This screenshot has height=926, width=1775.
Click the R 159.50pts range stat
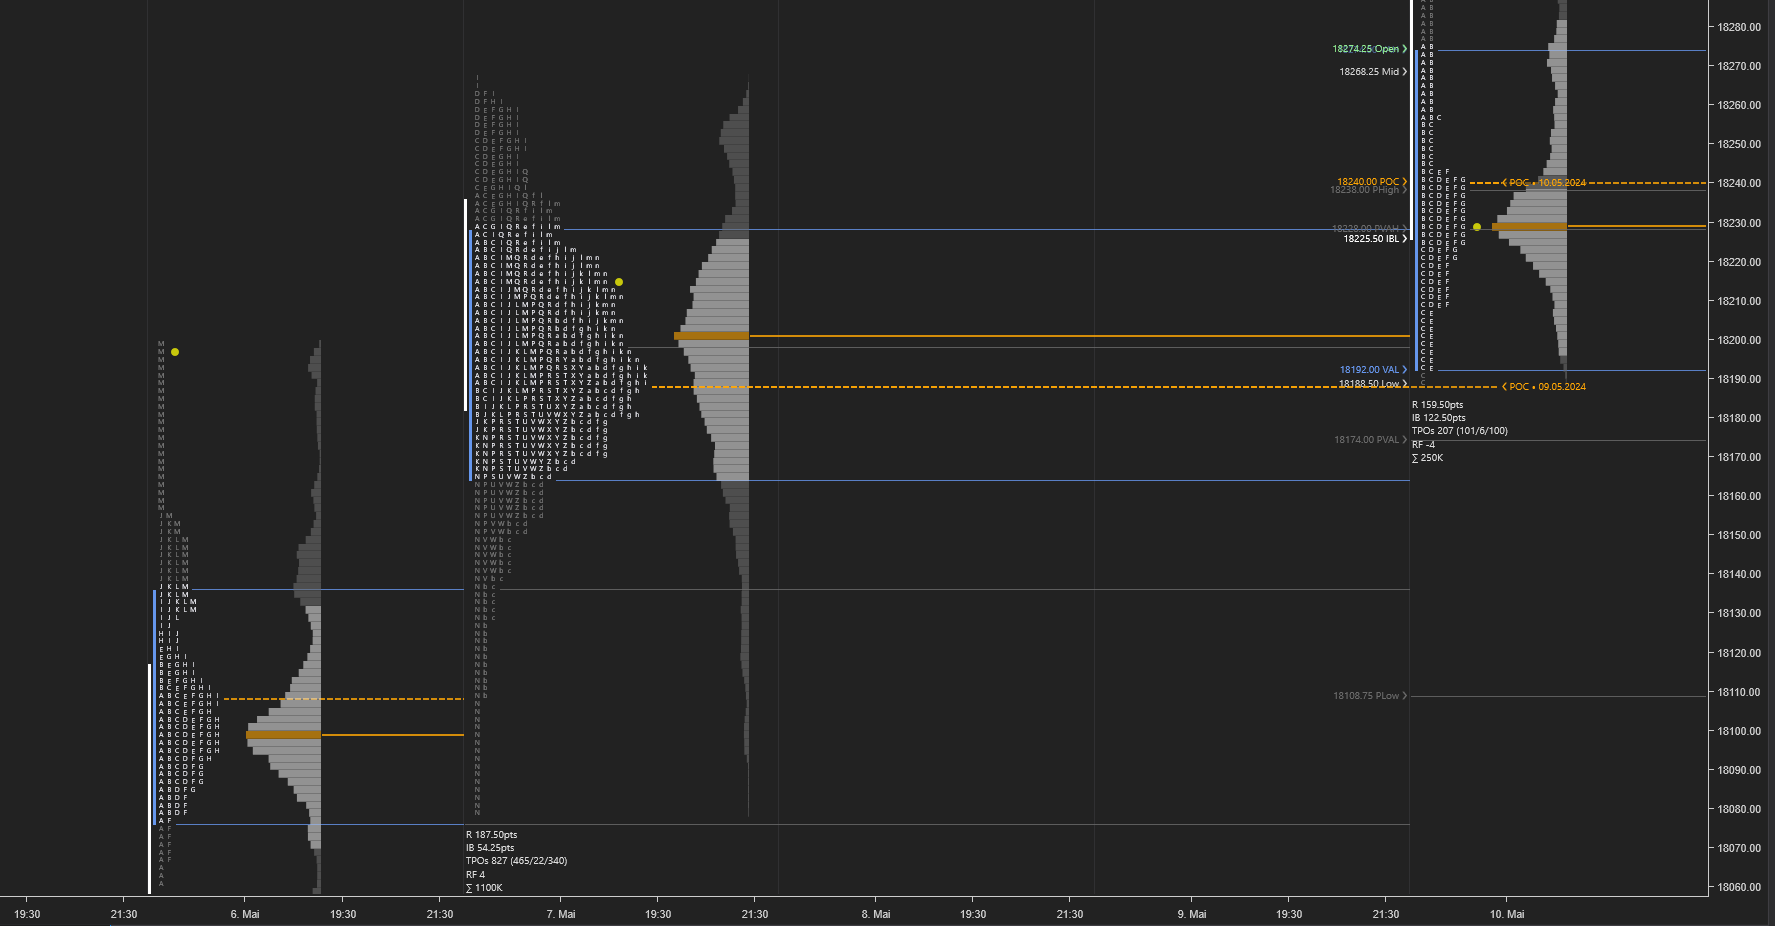coord(1437,405)
